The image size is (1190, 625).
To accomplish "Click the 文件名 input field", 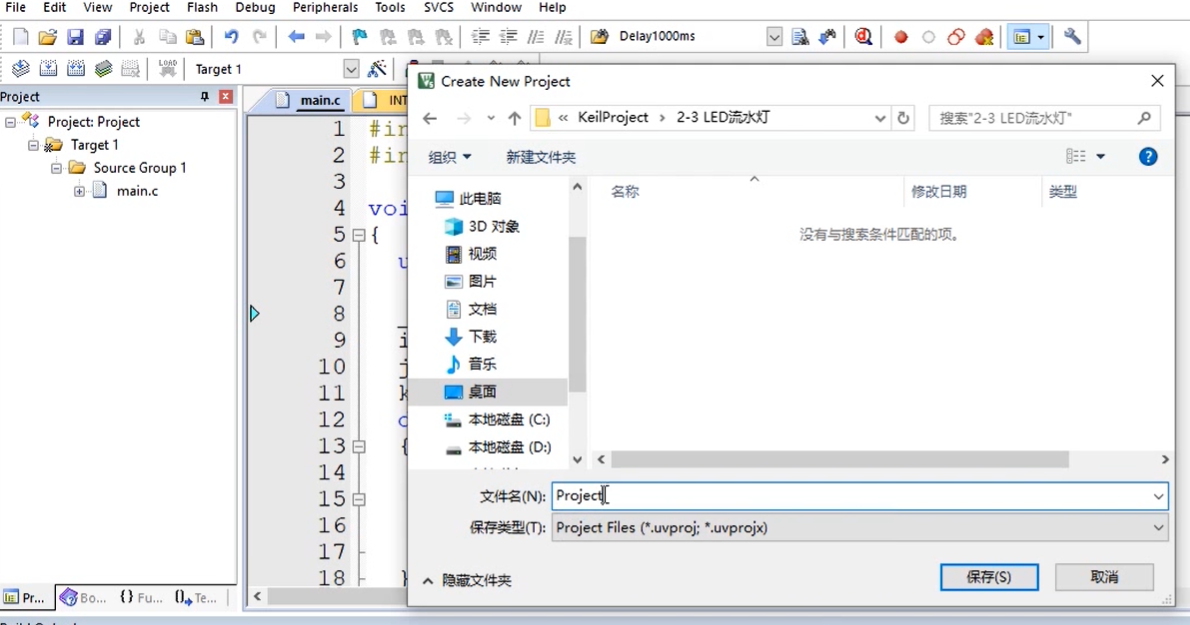I will [860, 496].
